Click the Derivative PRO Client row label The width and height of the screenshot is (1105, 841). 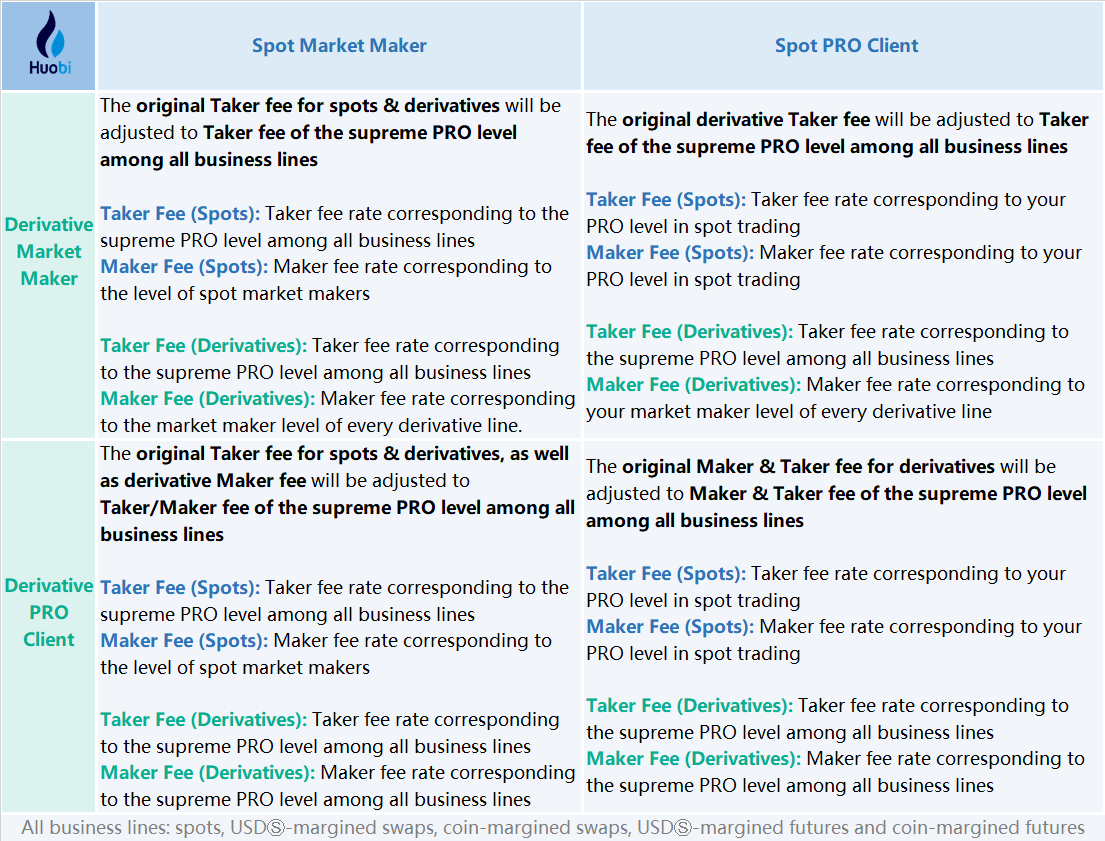point(49,612)
